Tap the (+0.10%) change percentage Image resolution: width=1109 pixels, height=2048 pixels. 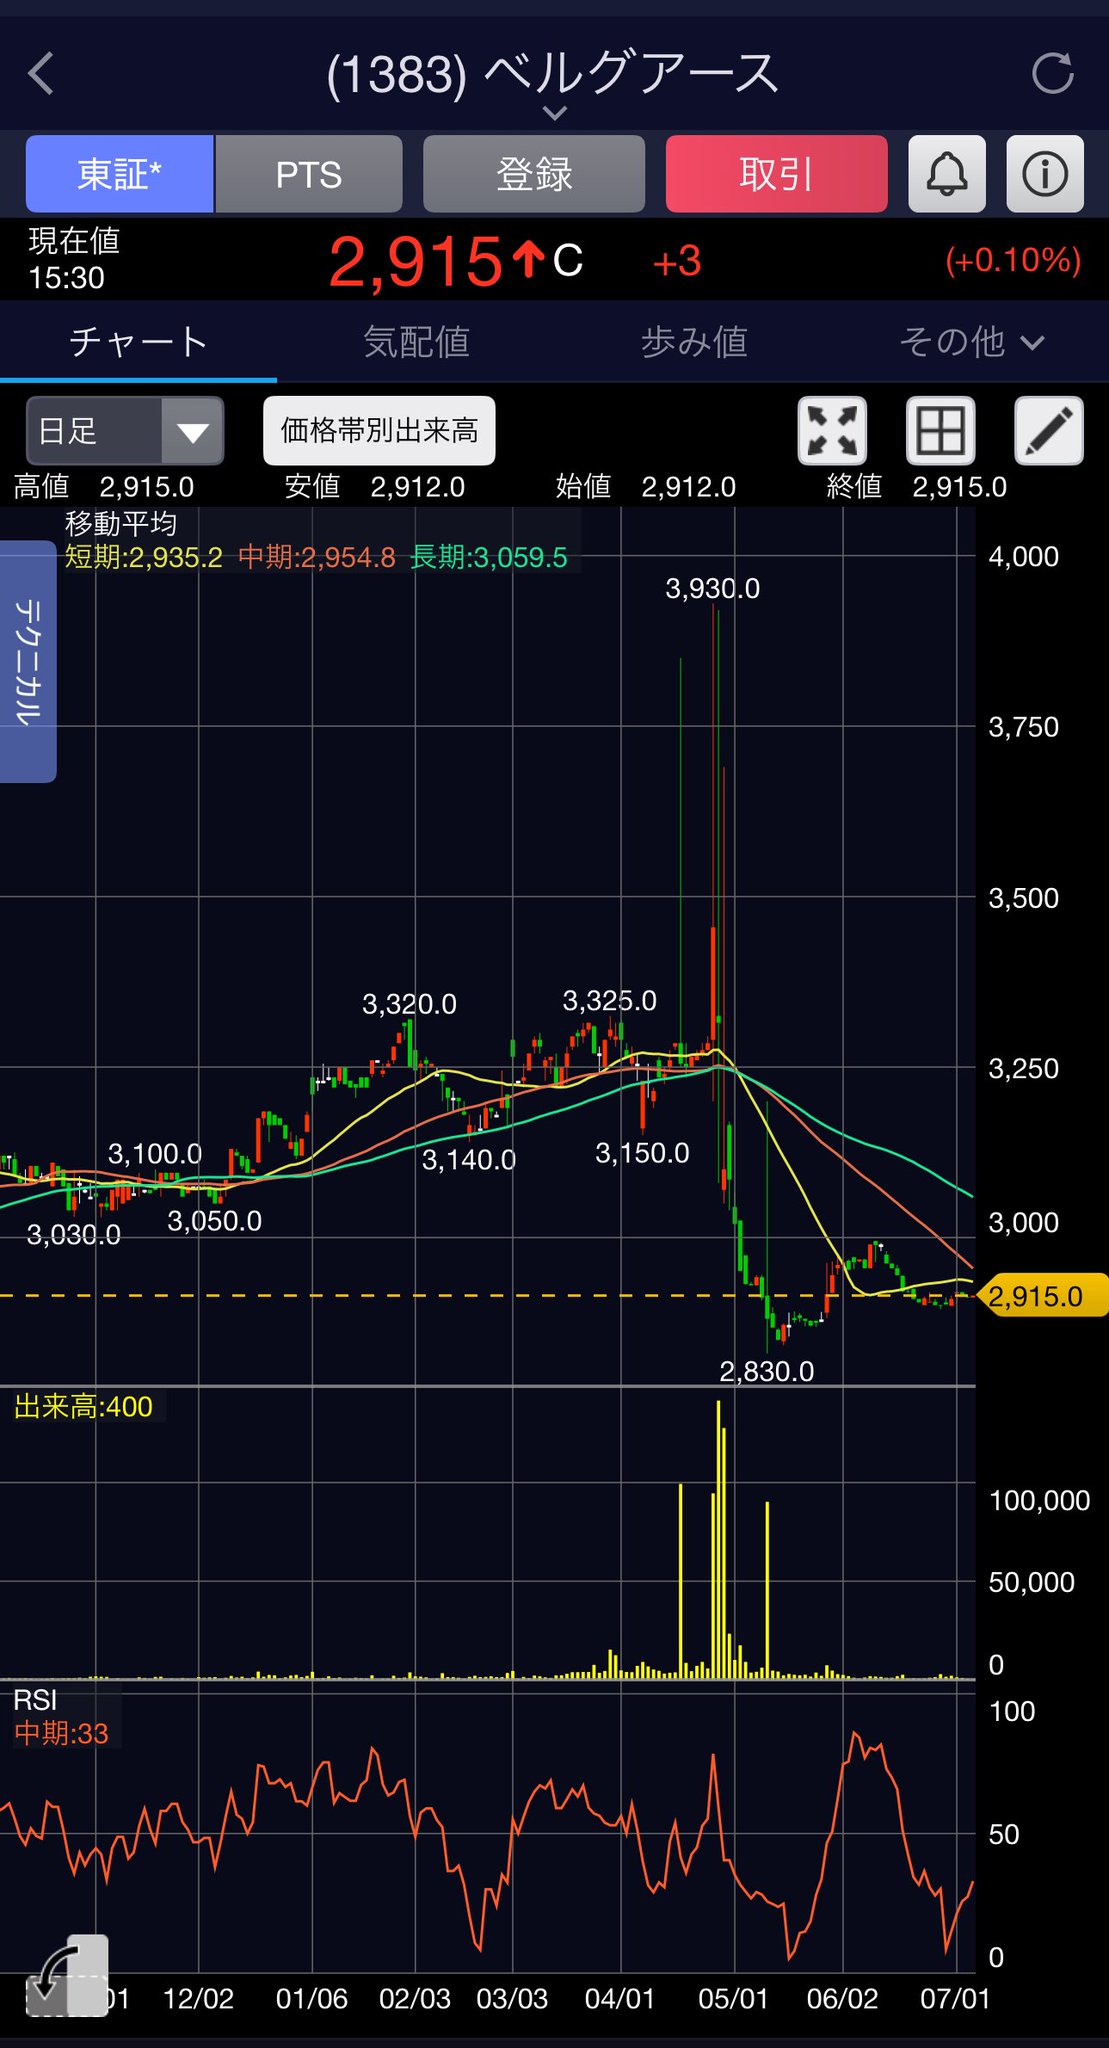coord(1013,260)
